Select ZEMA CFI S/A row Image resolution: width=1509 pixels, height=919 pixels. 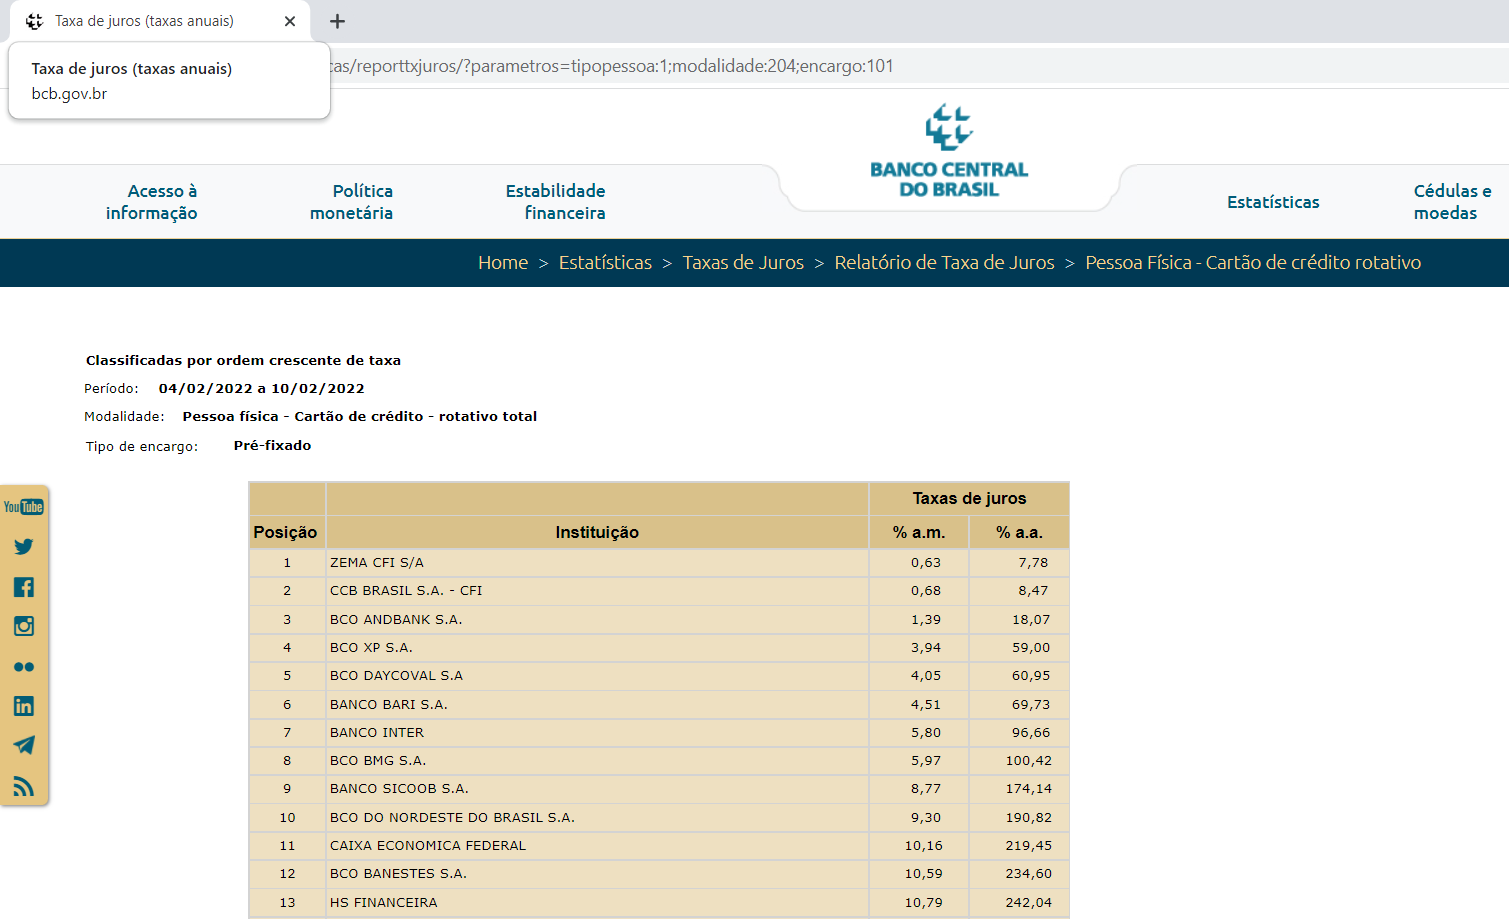(659, 563)
